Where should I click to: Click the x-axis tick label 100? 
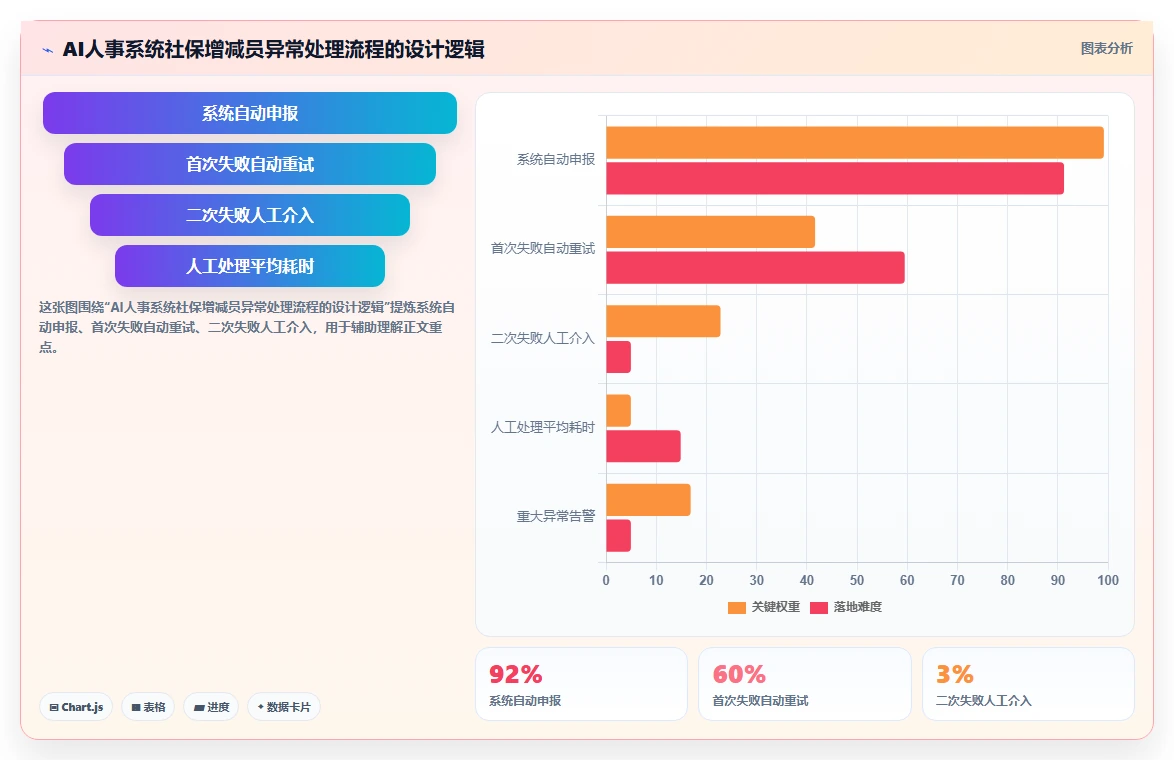pyautogui.click(x=1107, y=580)
